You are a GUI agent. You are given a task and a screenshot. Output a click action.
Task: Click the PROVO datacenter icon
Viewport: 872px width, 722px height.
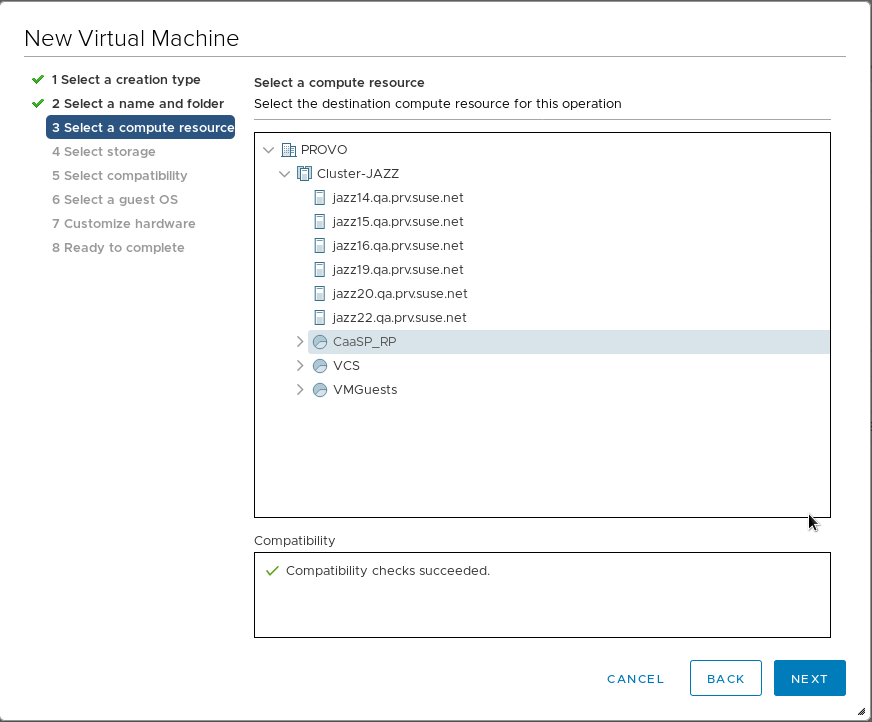289,150
